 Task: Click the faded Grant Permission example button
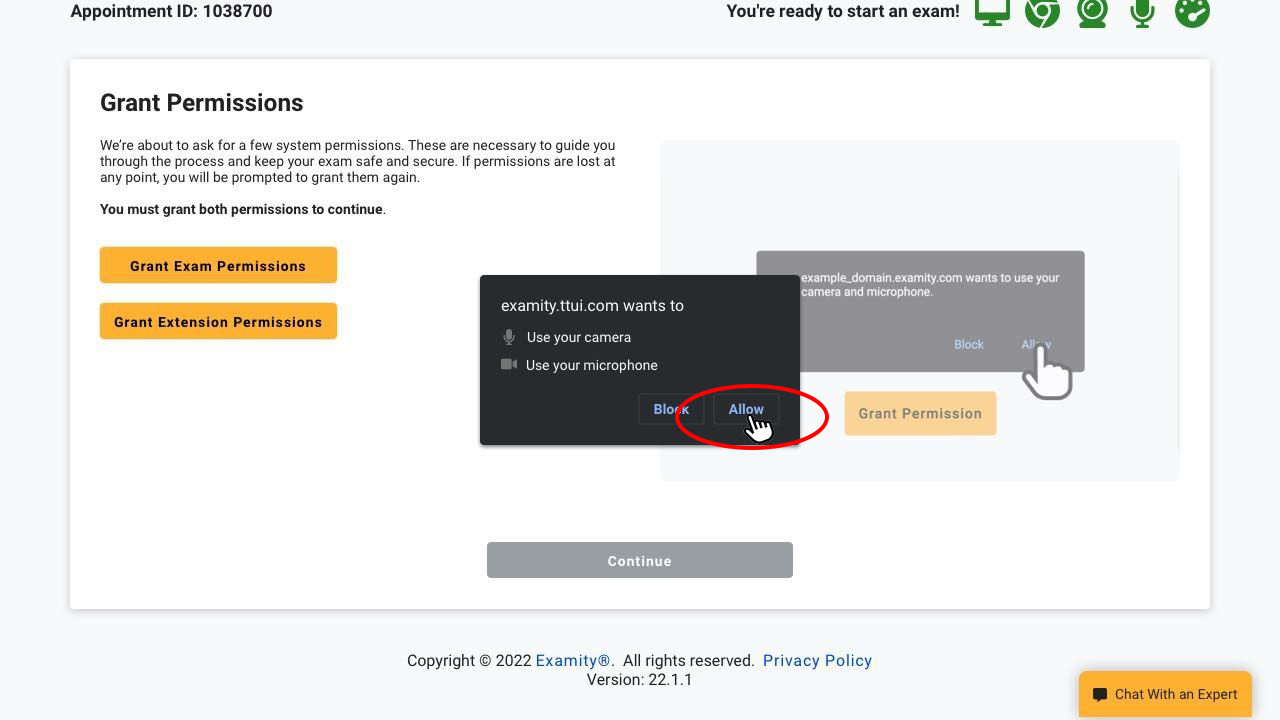920,413
